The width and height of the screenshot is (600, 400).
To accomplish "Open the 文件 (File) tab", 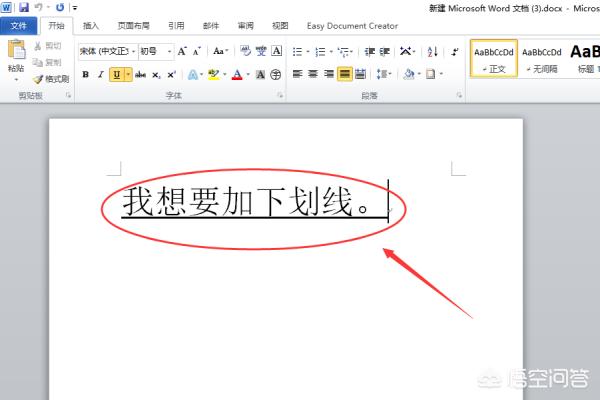I will (x=18, y=26).
